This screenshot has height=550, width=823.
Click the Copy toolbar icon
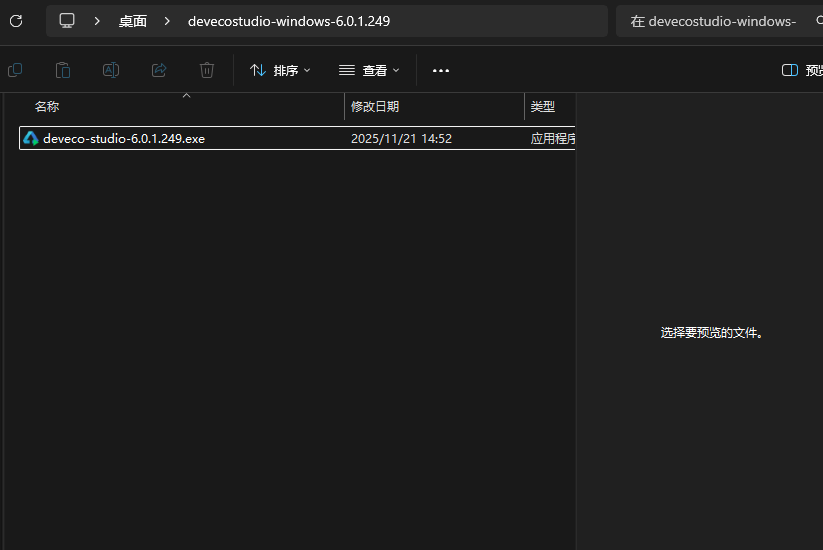(15, 70)
